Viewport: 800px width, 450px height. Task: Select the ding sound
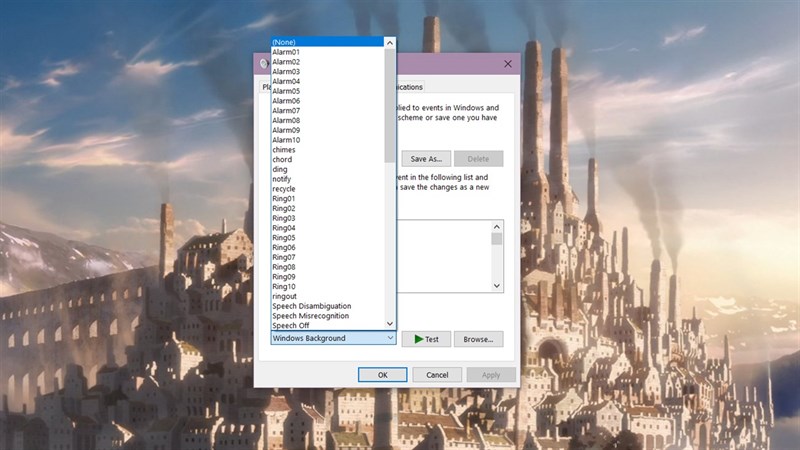coord(328,169)
